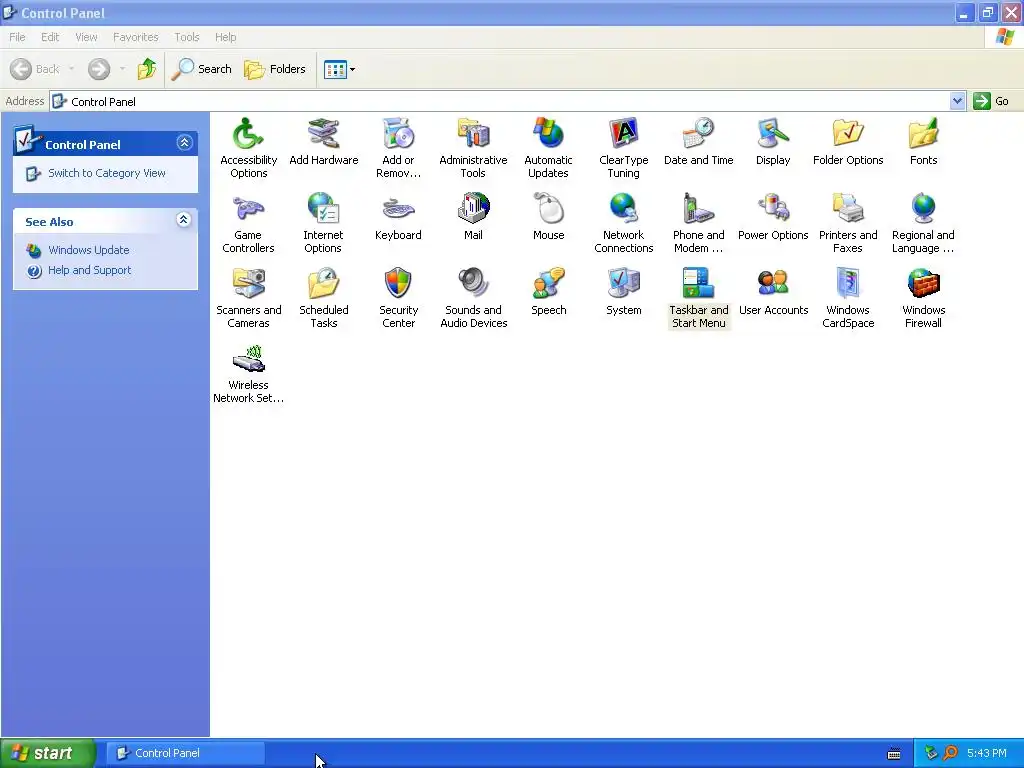
Task: Select Game Controllers icon
Action: point(248,223)
